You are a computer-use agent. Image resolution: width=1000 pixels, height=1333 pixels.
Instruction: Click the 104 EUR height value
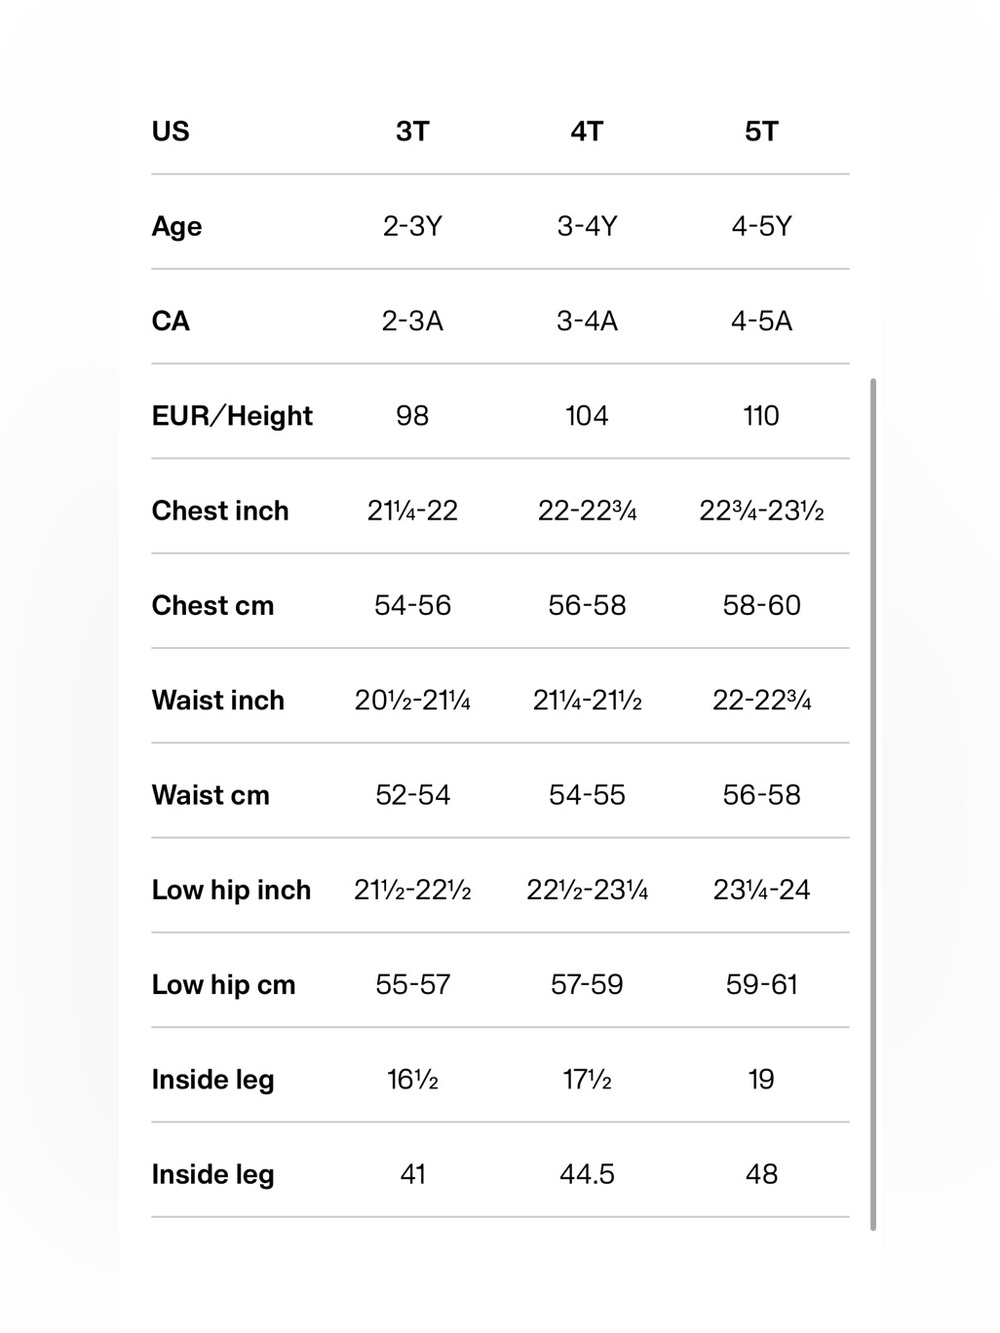click(x=587, y=416)
